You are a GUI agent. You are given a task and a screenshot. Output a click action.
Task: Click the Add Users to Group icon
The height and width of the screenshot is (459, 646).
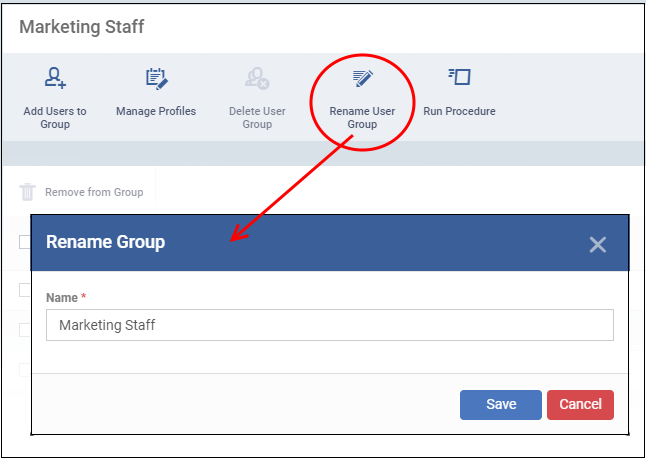[x=55, y=78]
